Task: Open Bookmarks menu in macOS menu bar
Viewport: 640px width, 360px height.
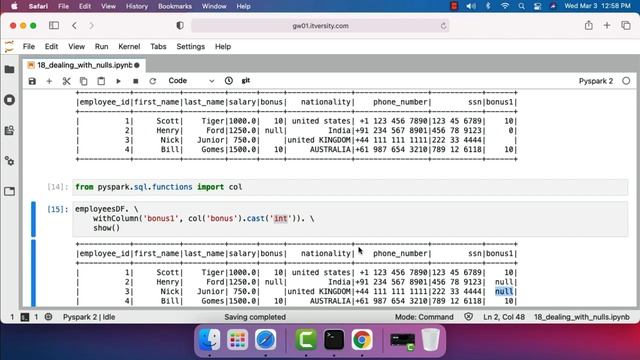Action: click(x=175, y=6)
